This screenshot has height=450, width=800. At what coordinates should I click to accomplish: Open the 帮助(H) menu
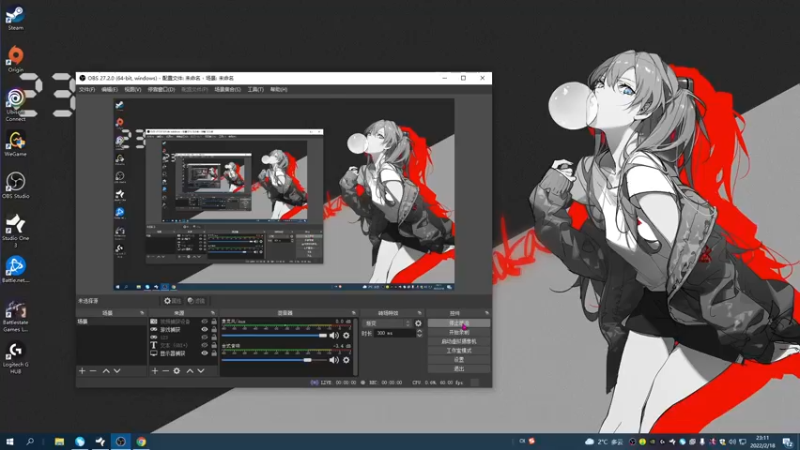[279, 89]
